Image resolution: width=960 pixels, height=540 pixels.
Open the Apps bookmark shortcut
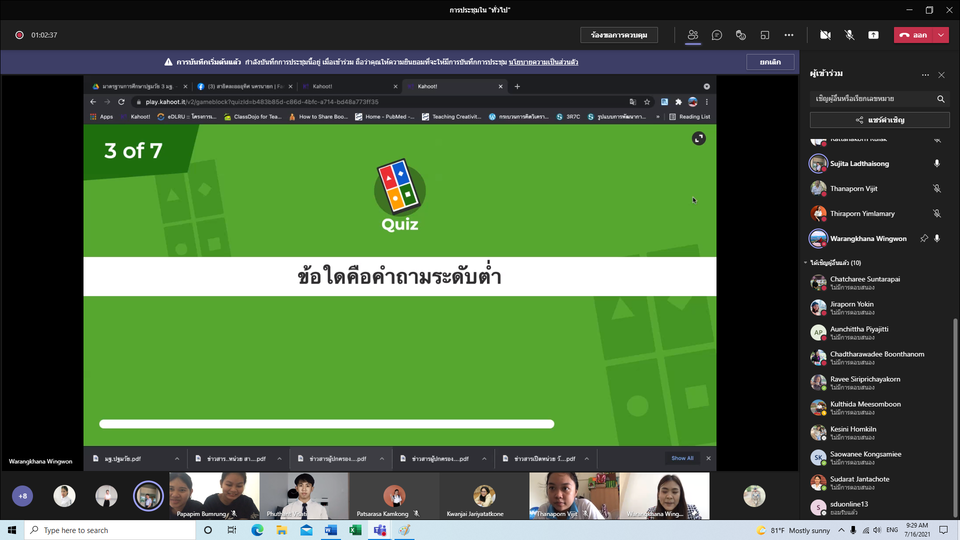click(x=102, y=116)
